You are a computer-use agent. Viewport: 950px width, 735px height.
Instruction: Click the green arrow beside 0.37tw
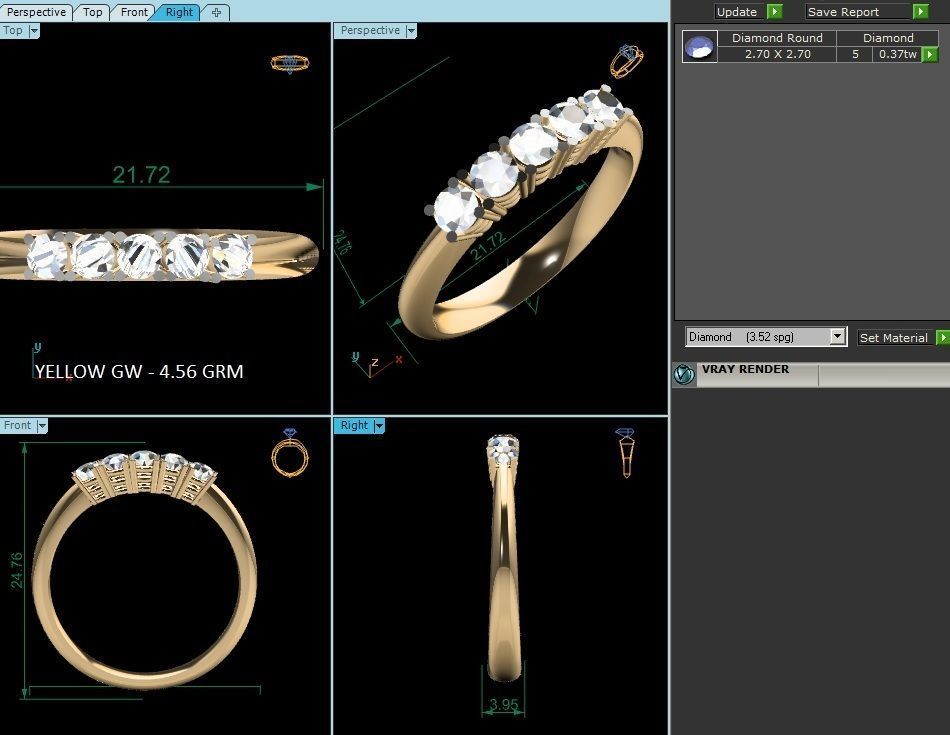930,55
